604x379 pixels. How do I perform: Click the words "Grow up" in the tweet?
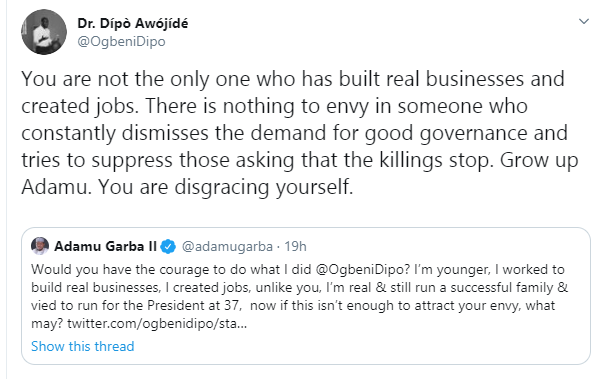point(539,160)
